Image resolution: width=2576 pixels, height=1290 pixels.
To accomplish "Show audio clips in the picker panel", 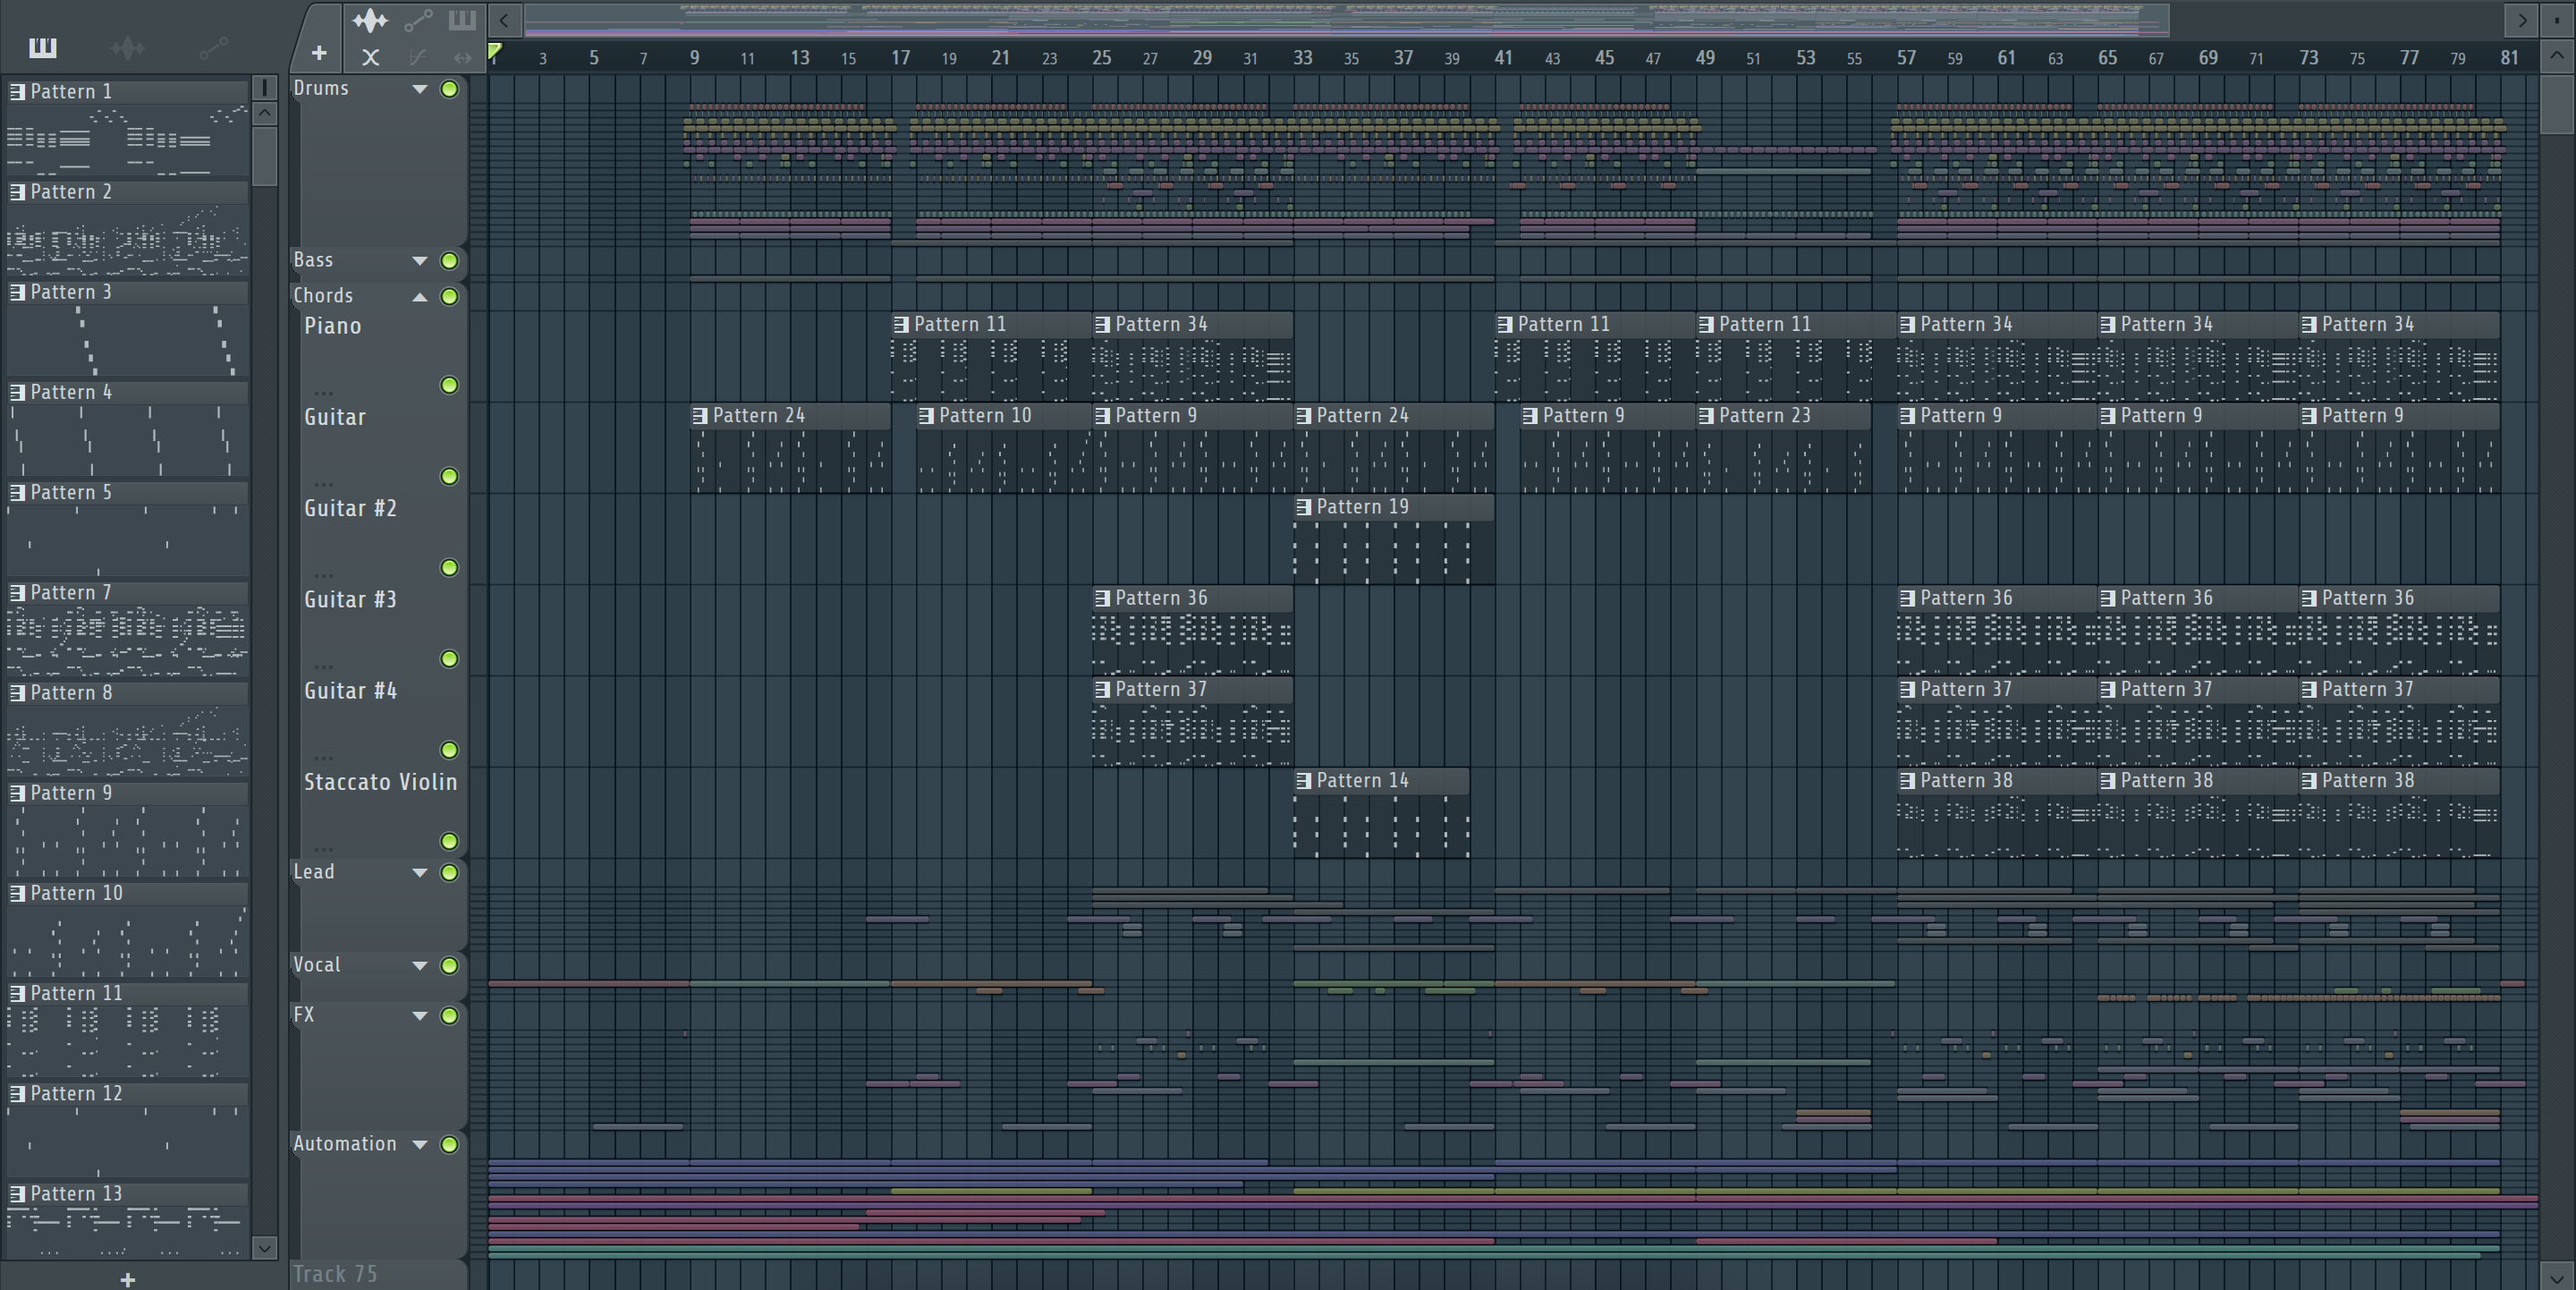I will 128,47.
